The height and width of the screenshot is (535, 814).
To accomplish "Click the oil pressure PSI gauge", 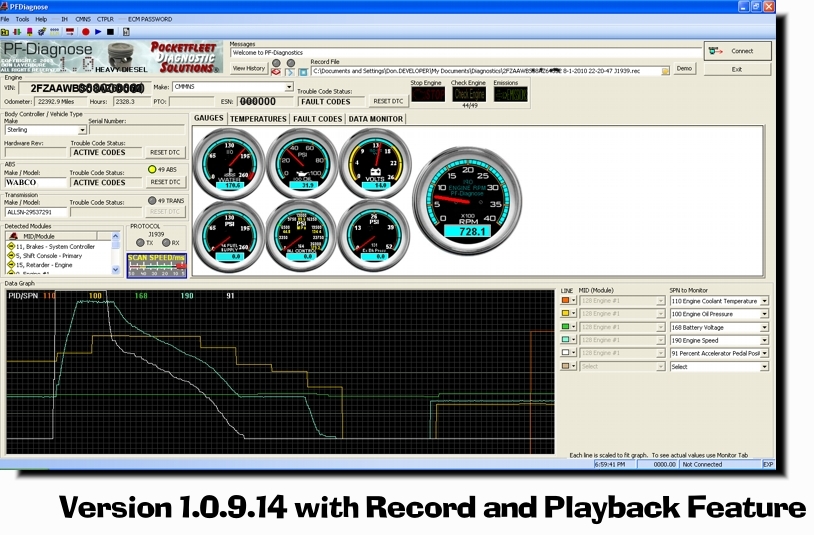I will tap(302, 163).
